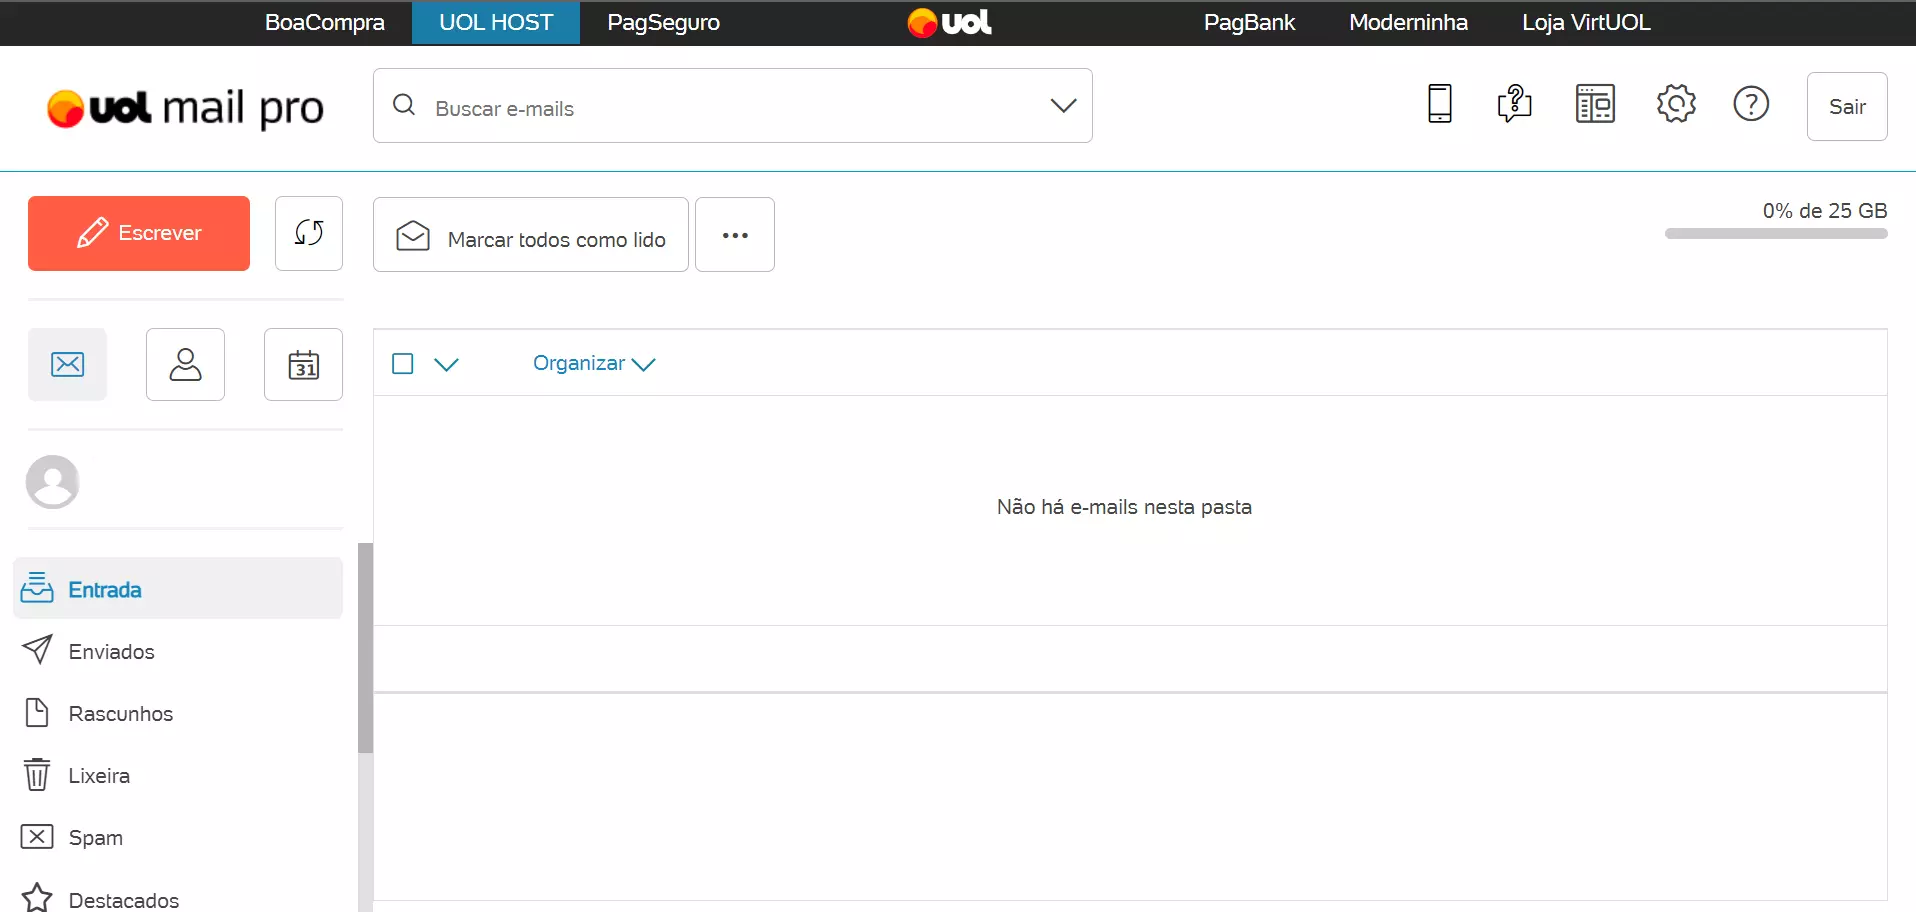Click the circled question mark help icon

tap(1751, 104)
